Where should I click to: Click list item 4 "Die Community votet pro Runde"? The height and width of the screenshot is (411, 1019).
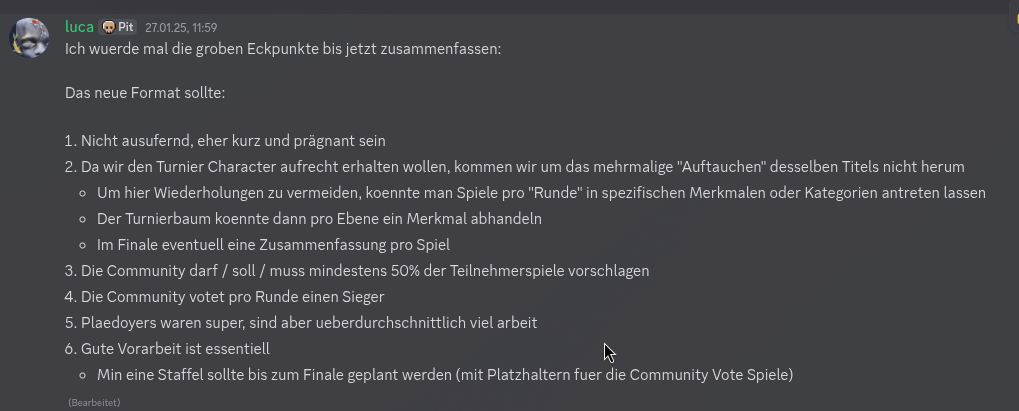pyautogui.click(x=232, y=297)
